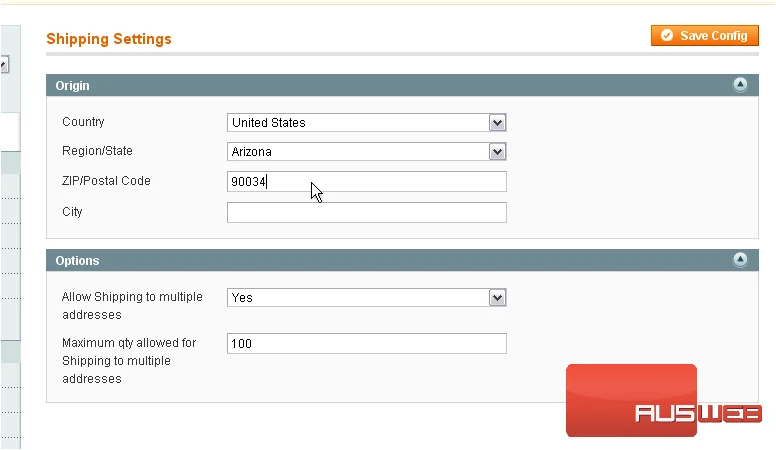Open the Region/State dropdown showing Arizona
776x450 pixels.
[x=367, y=151]
